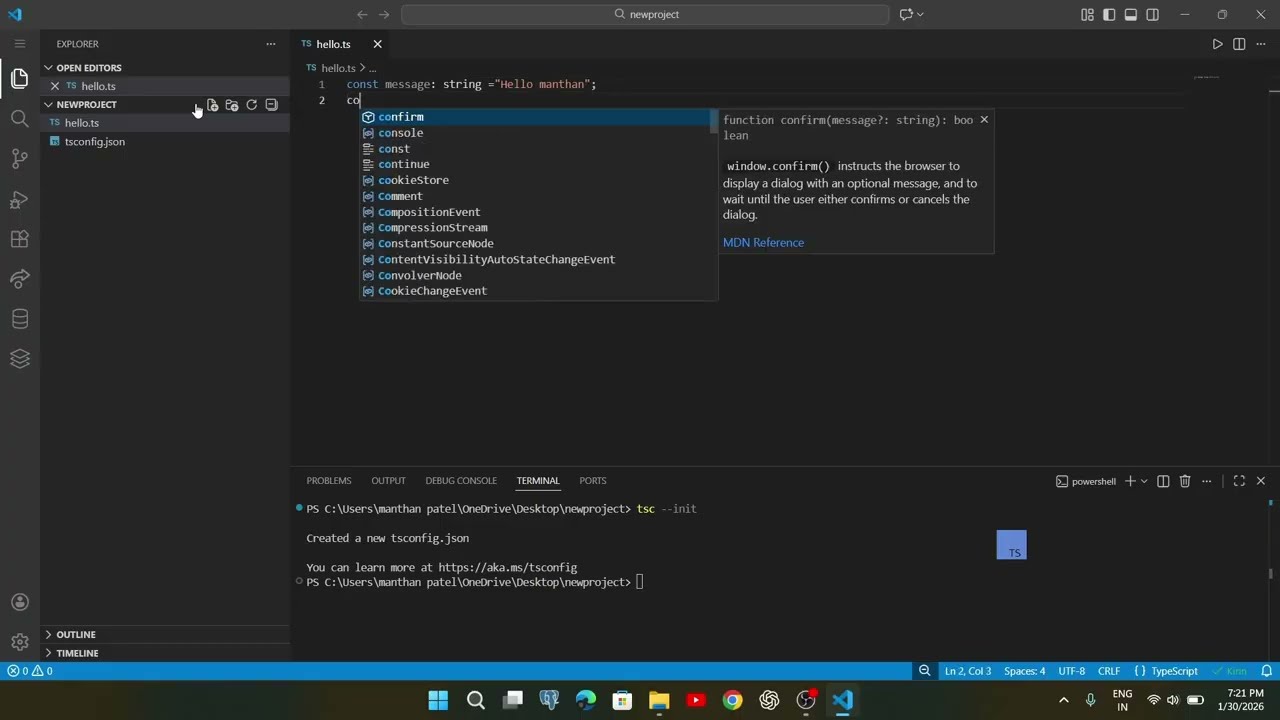This screenshot has width=1280, height=720.
Task: Toggle the secondary side bar visibility
Action: 1153,15
